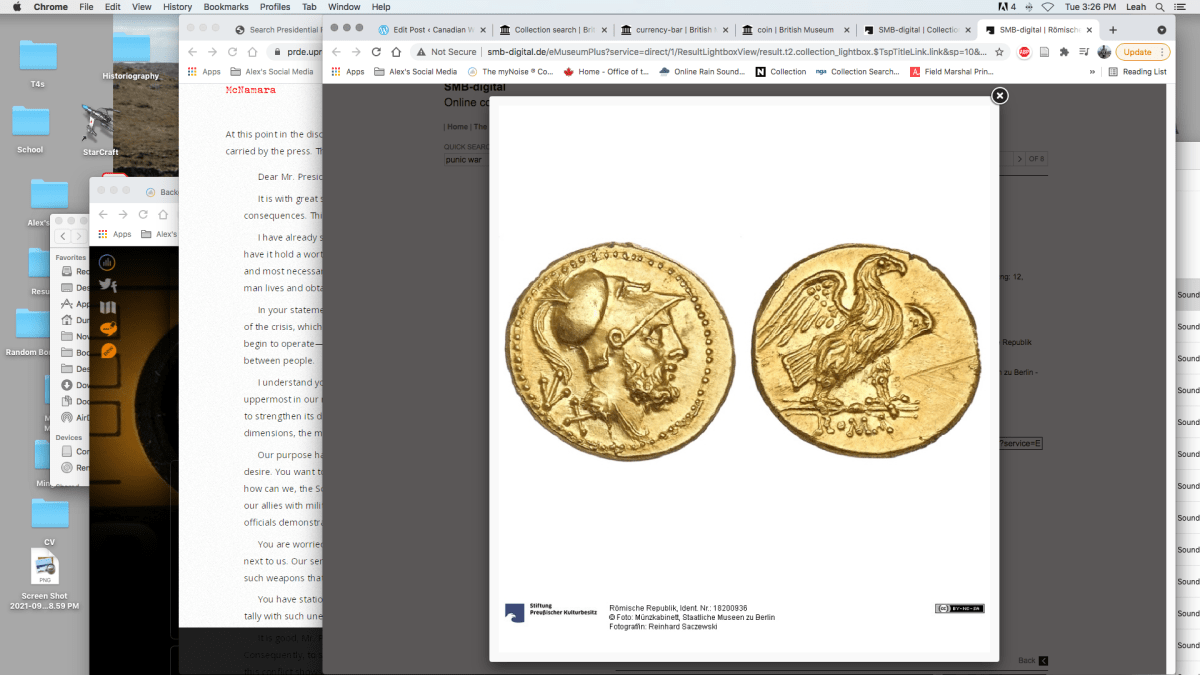
Task: Open a new Chrome tab
Action: pyautogui.click(x=1113, y=30)
